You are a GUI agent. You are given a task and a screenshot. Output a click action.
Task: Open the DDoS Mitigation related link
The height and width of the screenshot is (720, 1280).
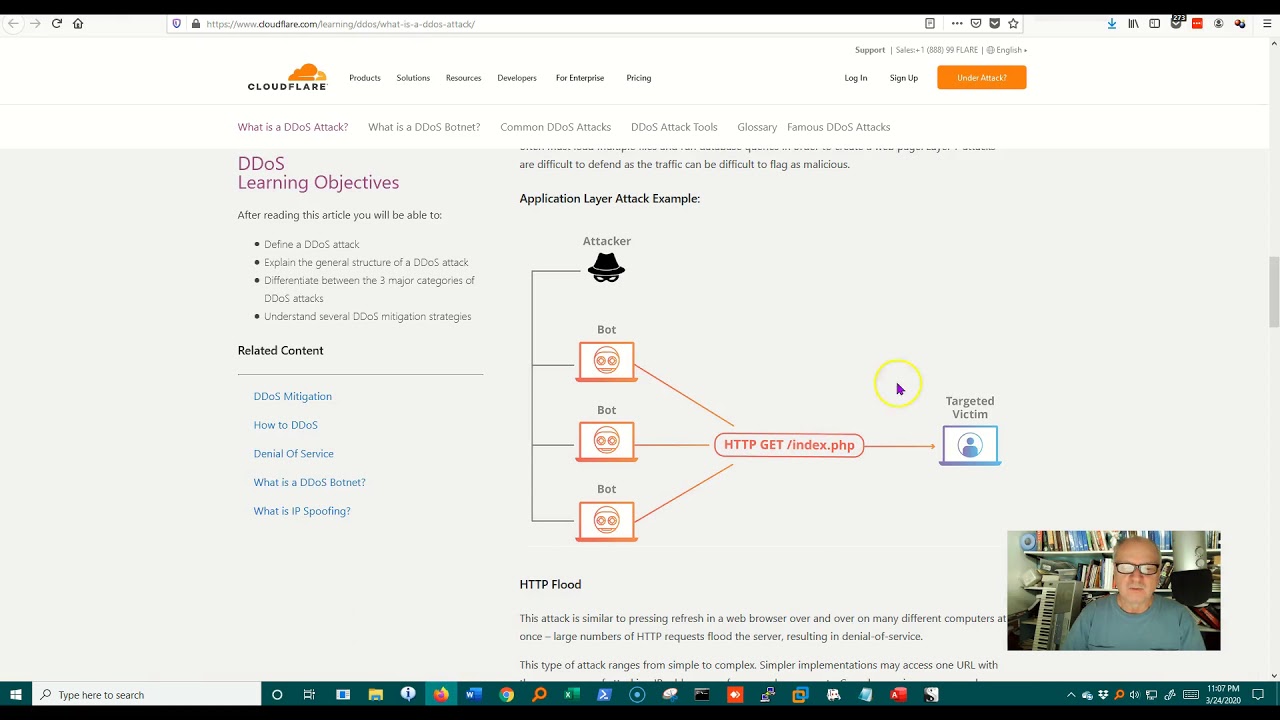point(292,396)
